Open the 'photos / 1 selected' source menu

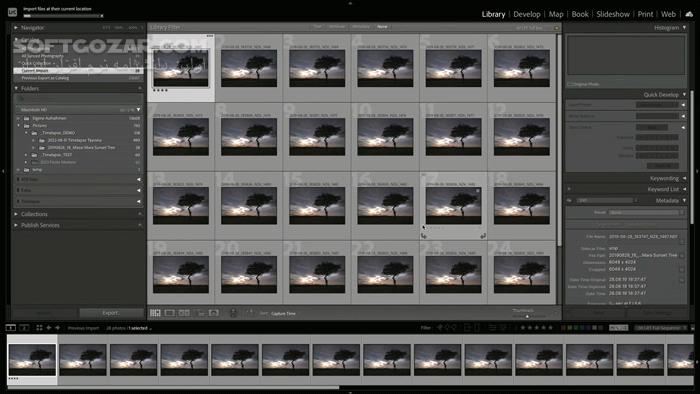point(129,328)
